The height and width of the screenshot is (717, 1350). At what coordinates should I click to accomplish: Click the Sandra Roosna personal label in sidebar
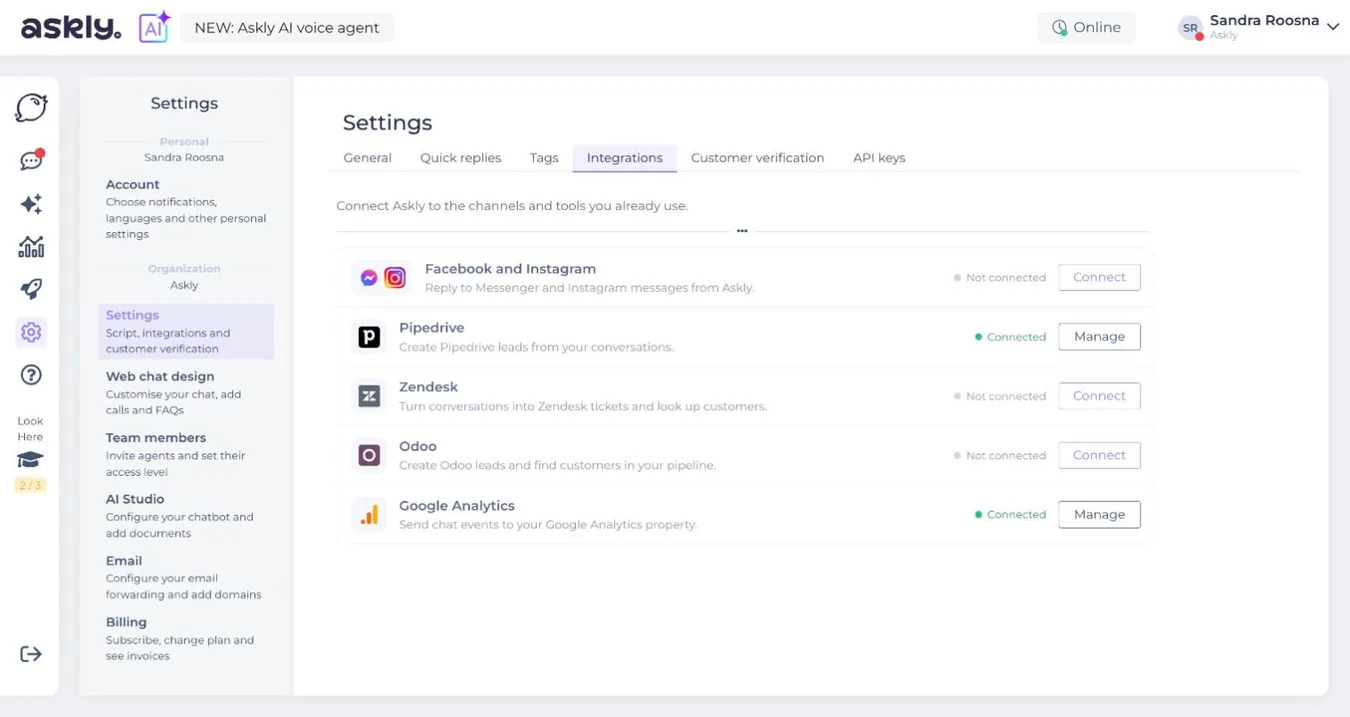[184, 158]
